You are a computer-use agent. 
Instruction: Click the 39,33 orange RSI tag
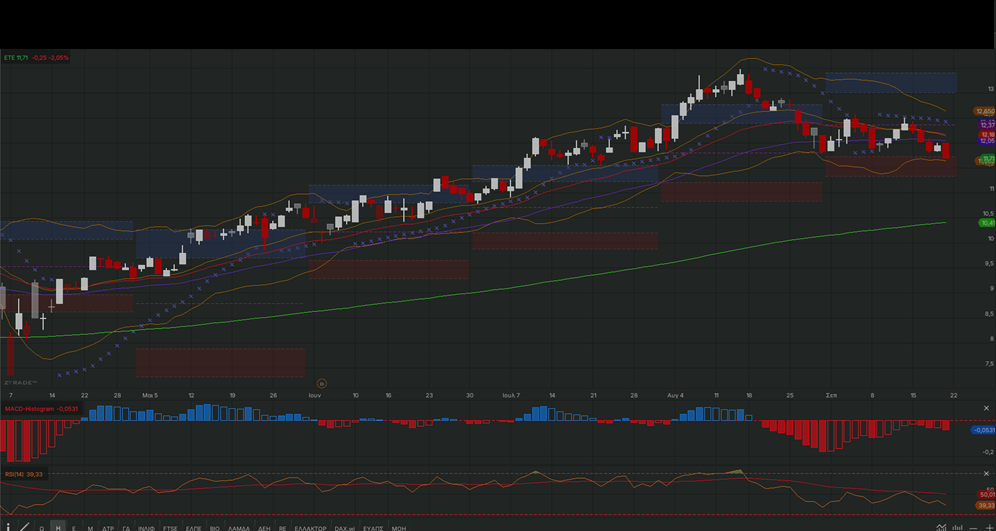(x=987, y=506)
